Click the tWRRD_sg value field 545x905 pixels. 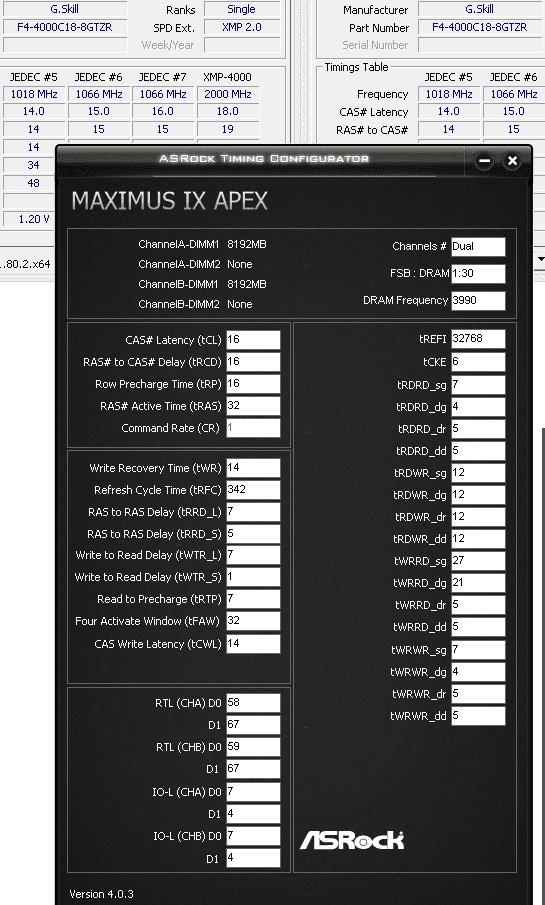pos(479,560)
